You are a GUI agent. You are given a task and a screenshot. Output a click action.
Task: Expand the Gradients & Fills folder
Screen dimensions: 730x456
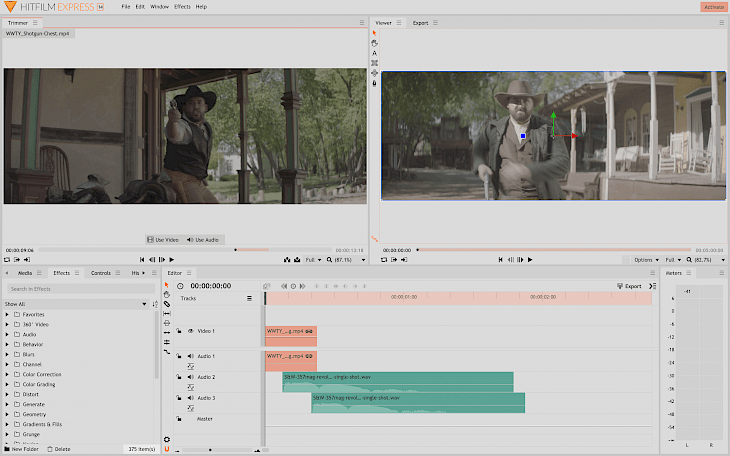[7, 424]
